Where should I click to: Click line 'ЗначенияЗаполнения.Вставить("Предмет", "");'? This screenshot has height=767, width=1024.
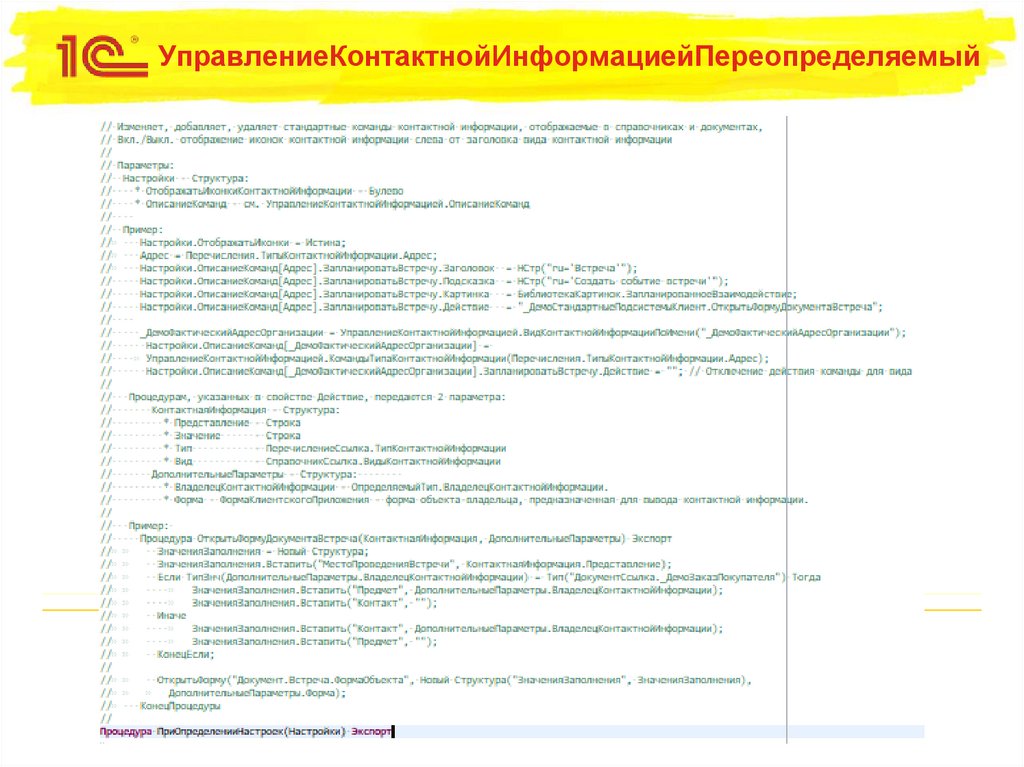[269, 642]
